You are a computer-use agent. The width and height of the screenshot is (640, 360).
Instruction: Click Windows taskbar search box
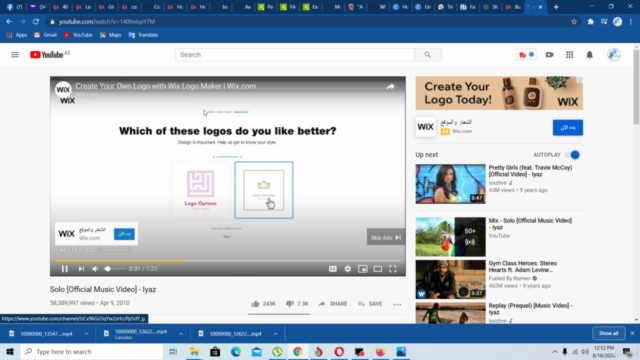(x=92, y=351)
